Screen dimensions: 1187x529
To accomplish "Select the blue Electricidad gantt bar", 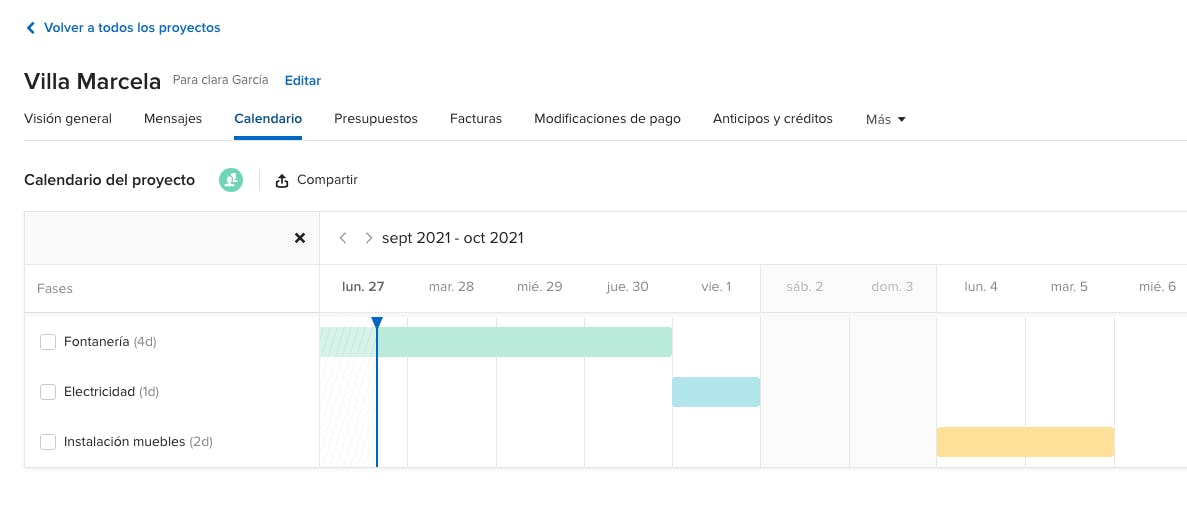I will pos(716,392).
